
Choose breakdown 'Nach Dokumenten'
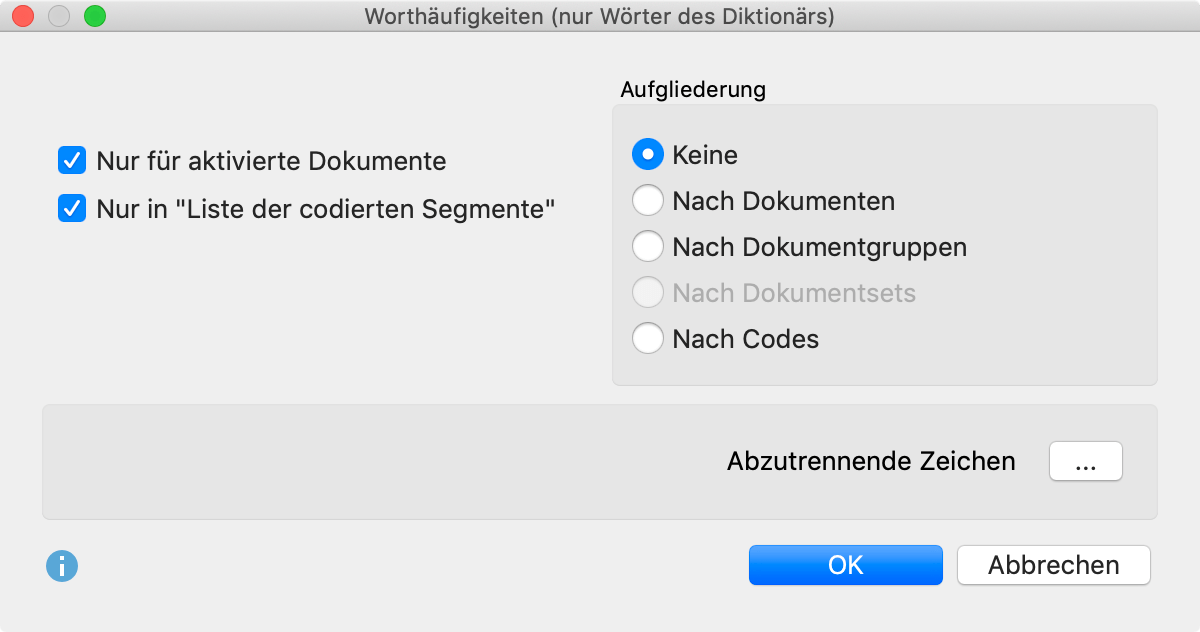point(648,201)
